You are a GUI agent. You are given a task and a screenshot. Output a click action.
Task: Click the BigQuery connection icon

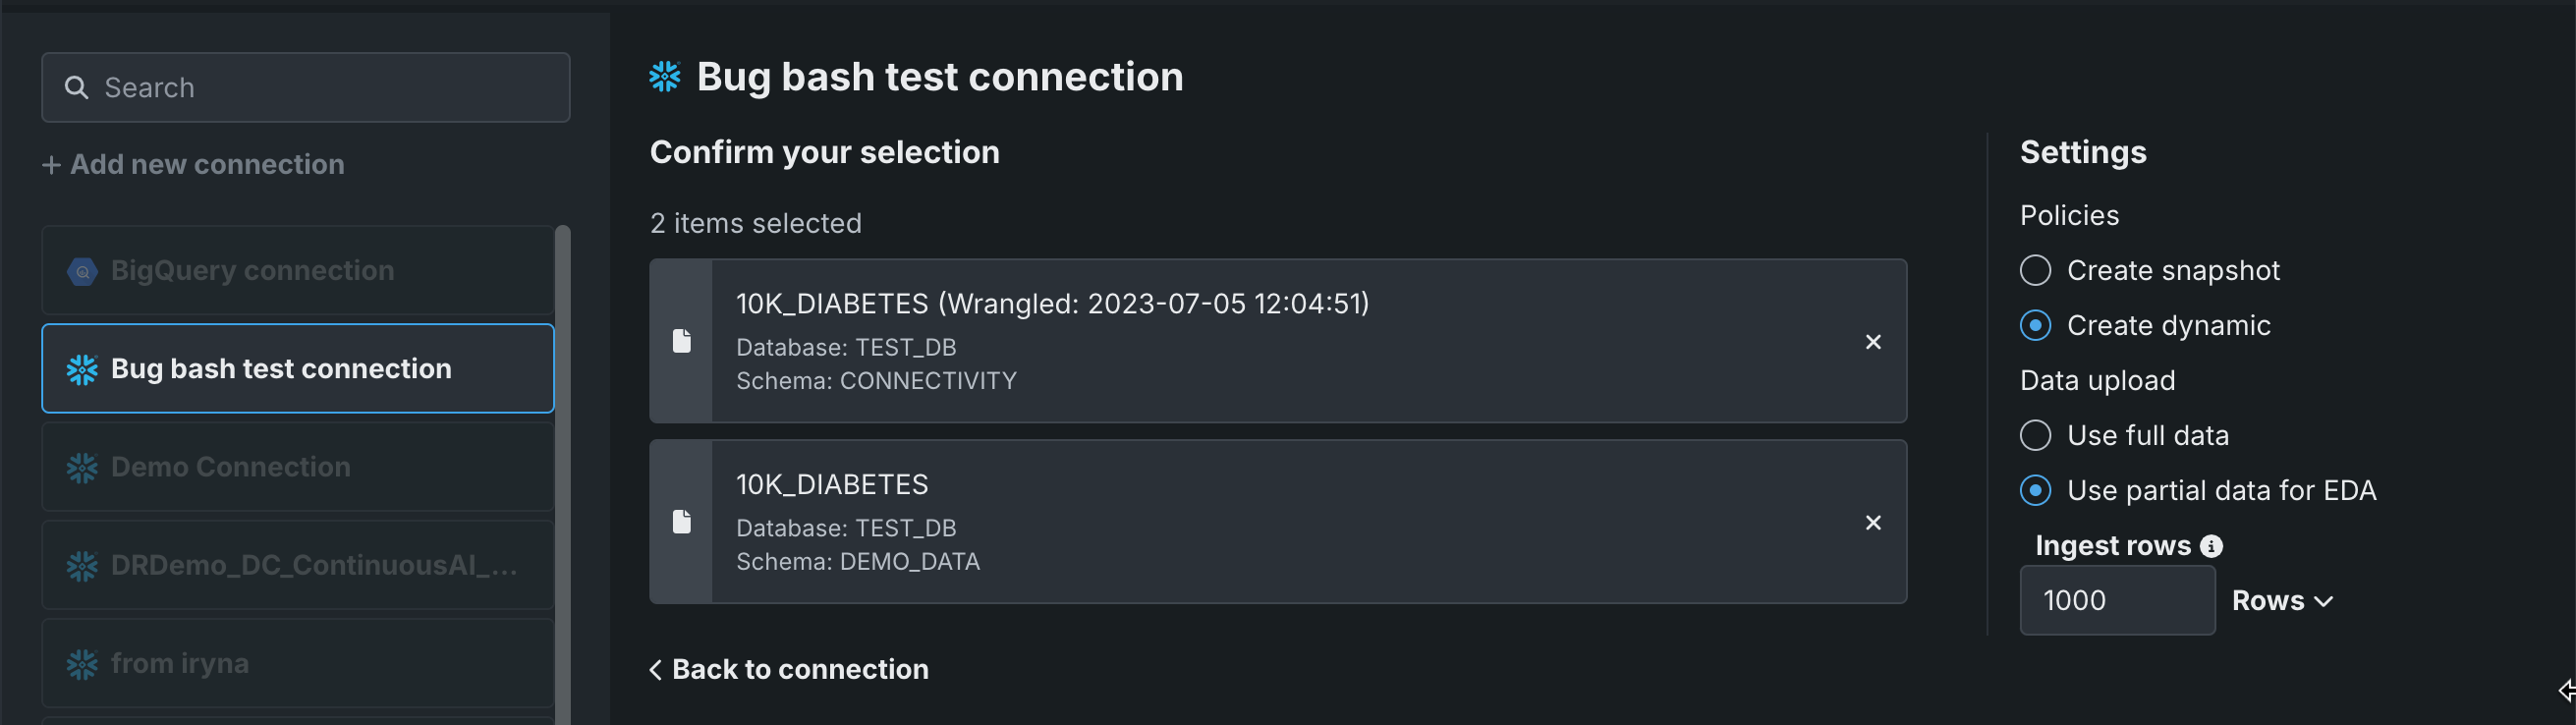[82, 271]
